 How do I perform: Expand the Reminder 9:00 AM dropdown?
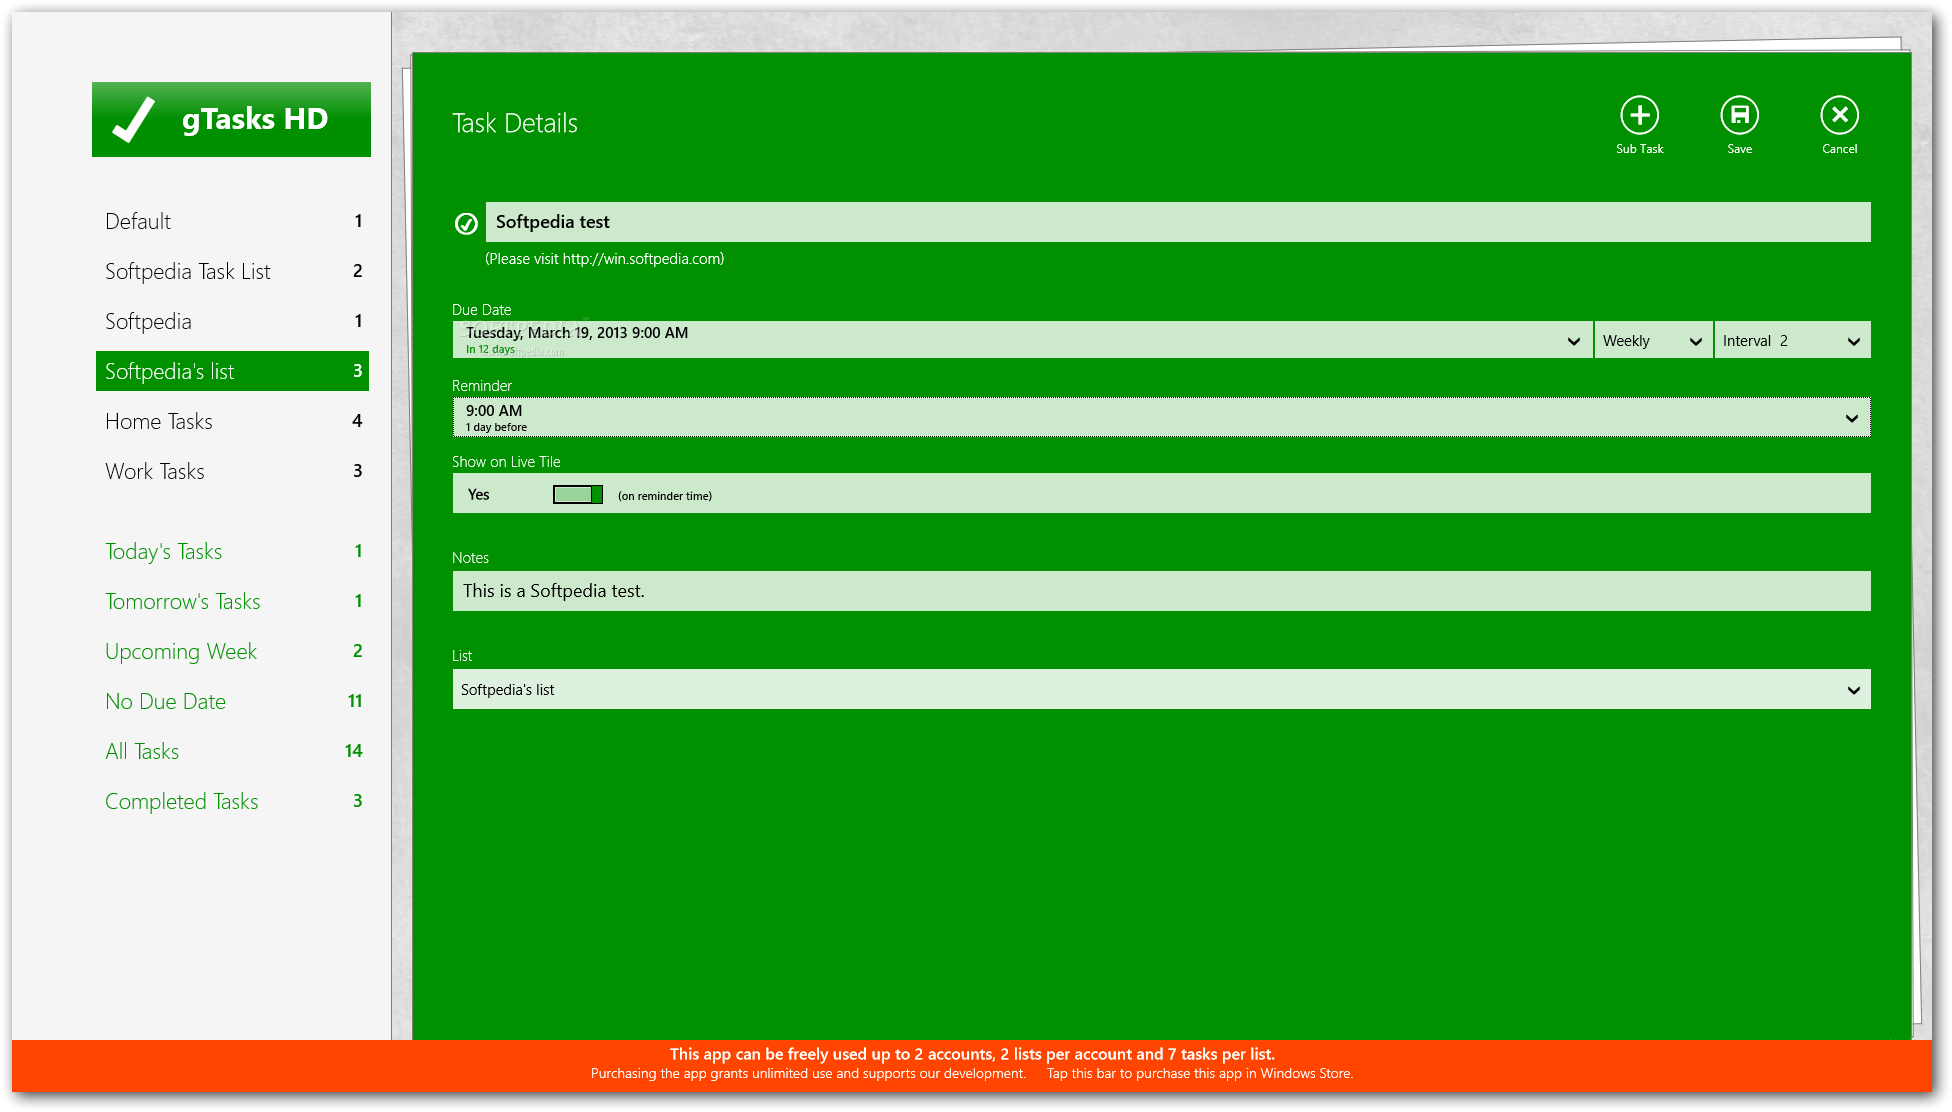coord(1161,417)
